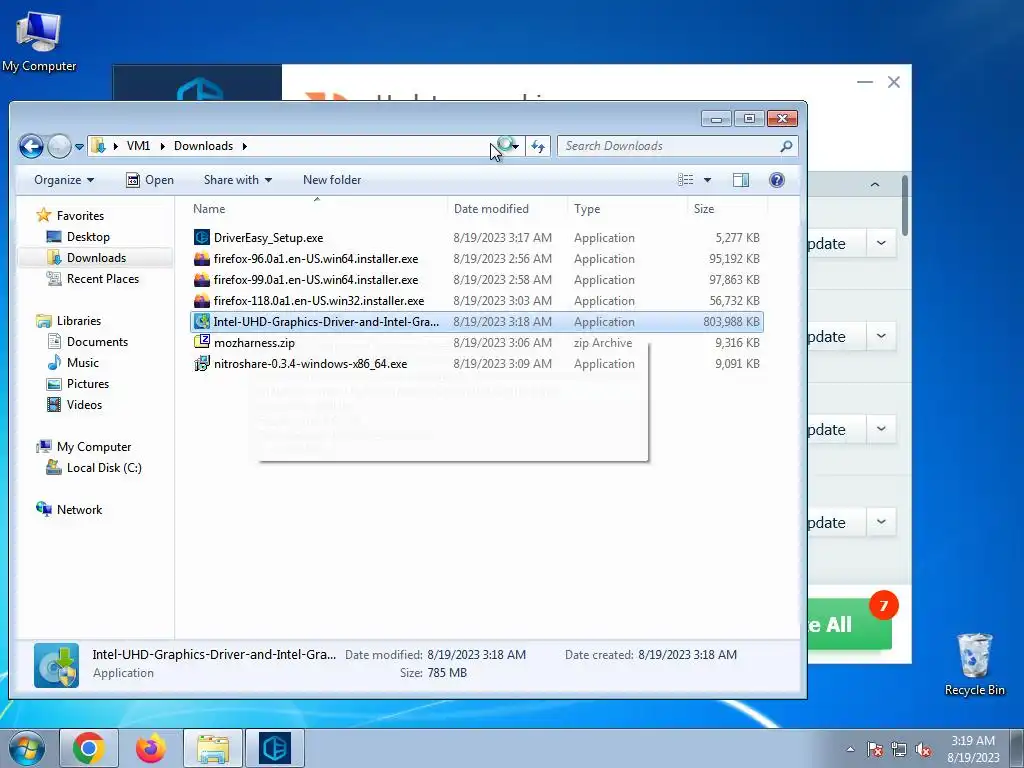Open Explorer help icon
The width and height of the screenshot is (1024, 768).
click(776, 180)
